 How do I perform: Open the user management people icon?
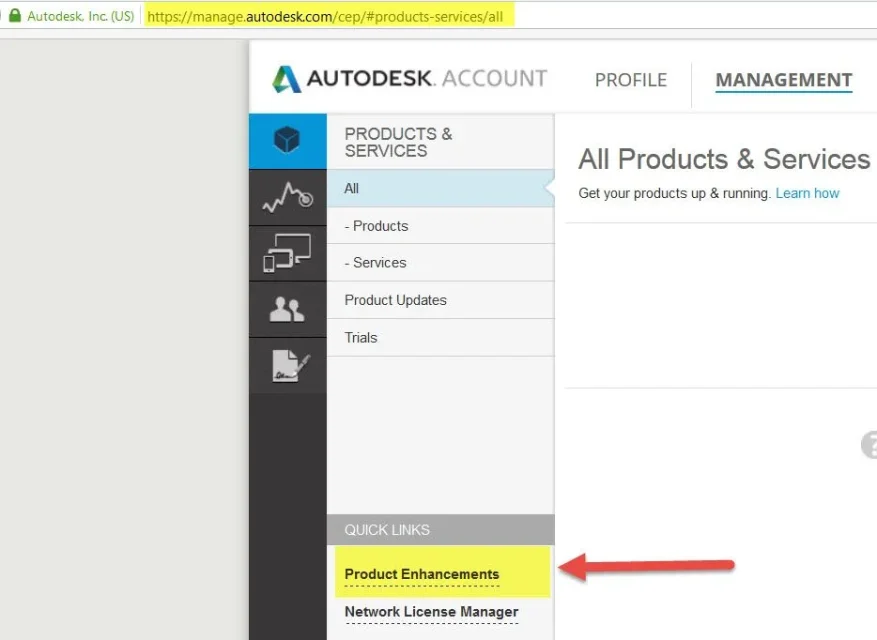click(x=287, y=309)
